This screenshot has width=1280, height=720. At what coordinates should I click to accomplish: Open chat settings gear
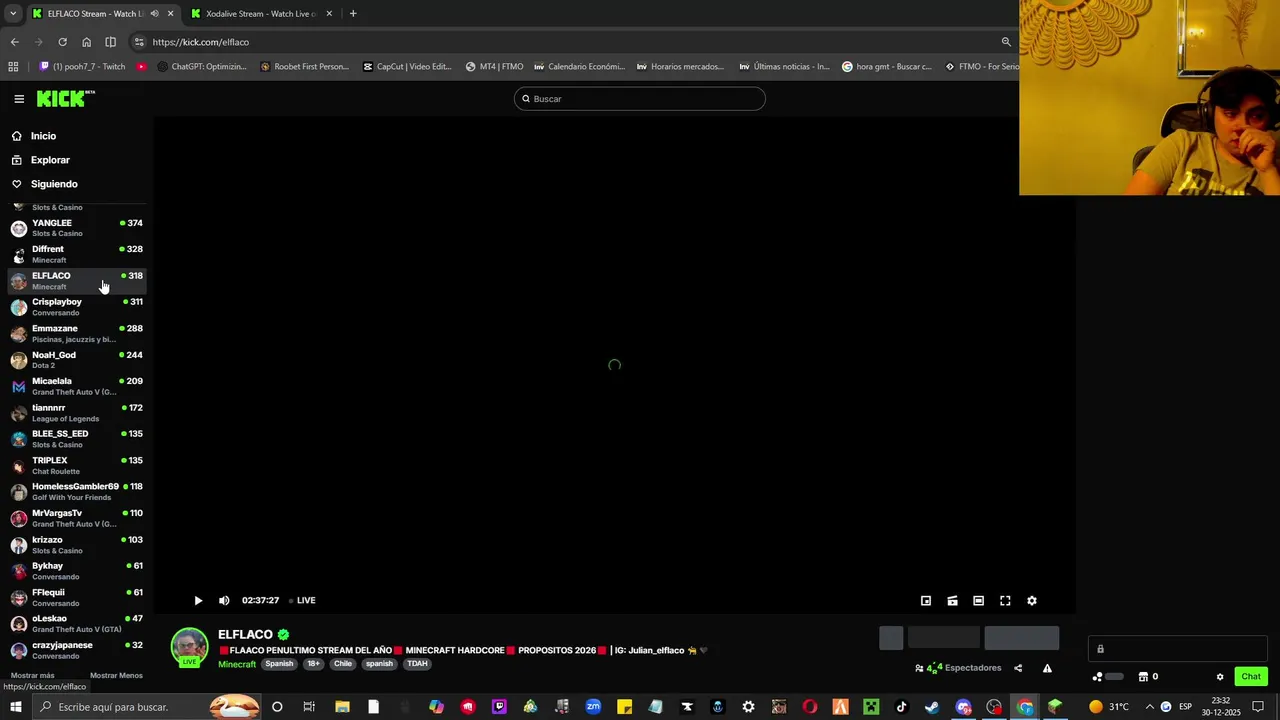pos(1220,677)
